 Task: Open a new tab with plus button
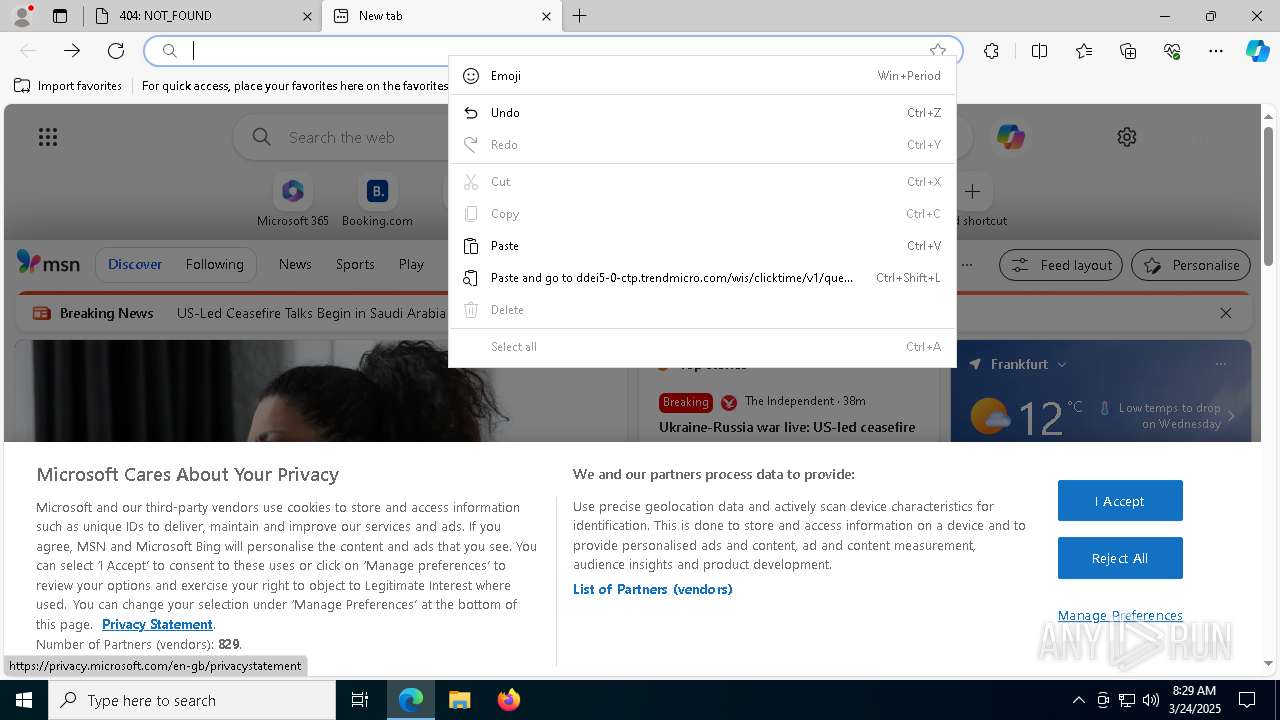click(579, 16)
